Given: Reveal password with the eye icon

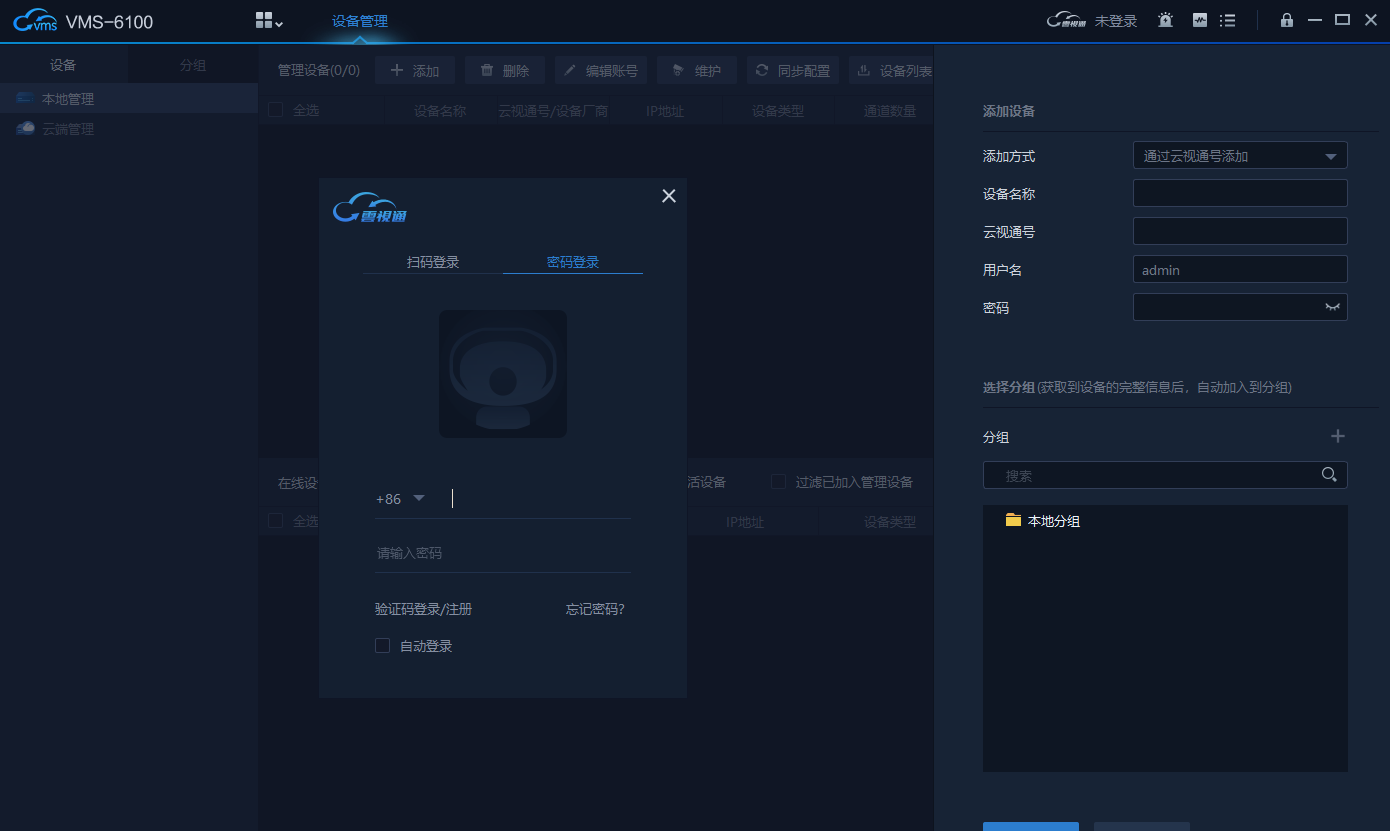Looking at the screenshot, I should [x=1332, y=307].
